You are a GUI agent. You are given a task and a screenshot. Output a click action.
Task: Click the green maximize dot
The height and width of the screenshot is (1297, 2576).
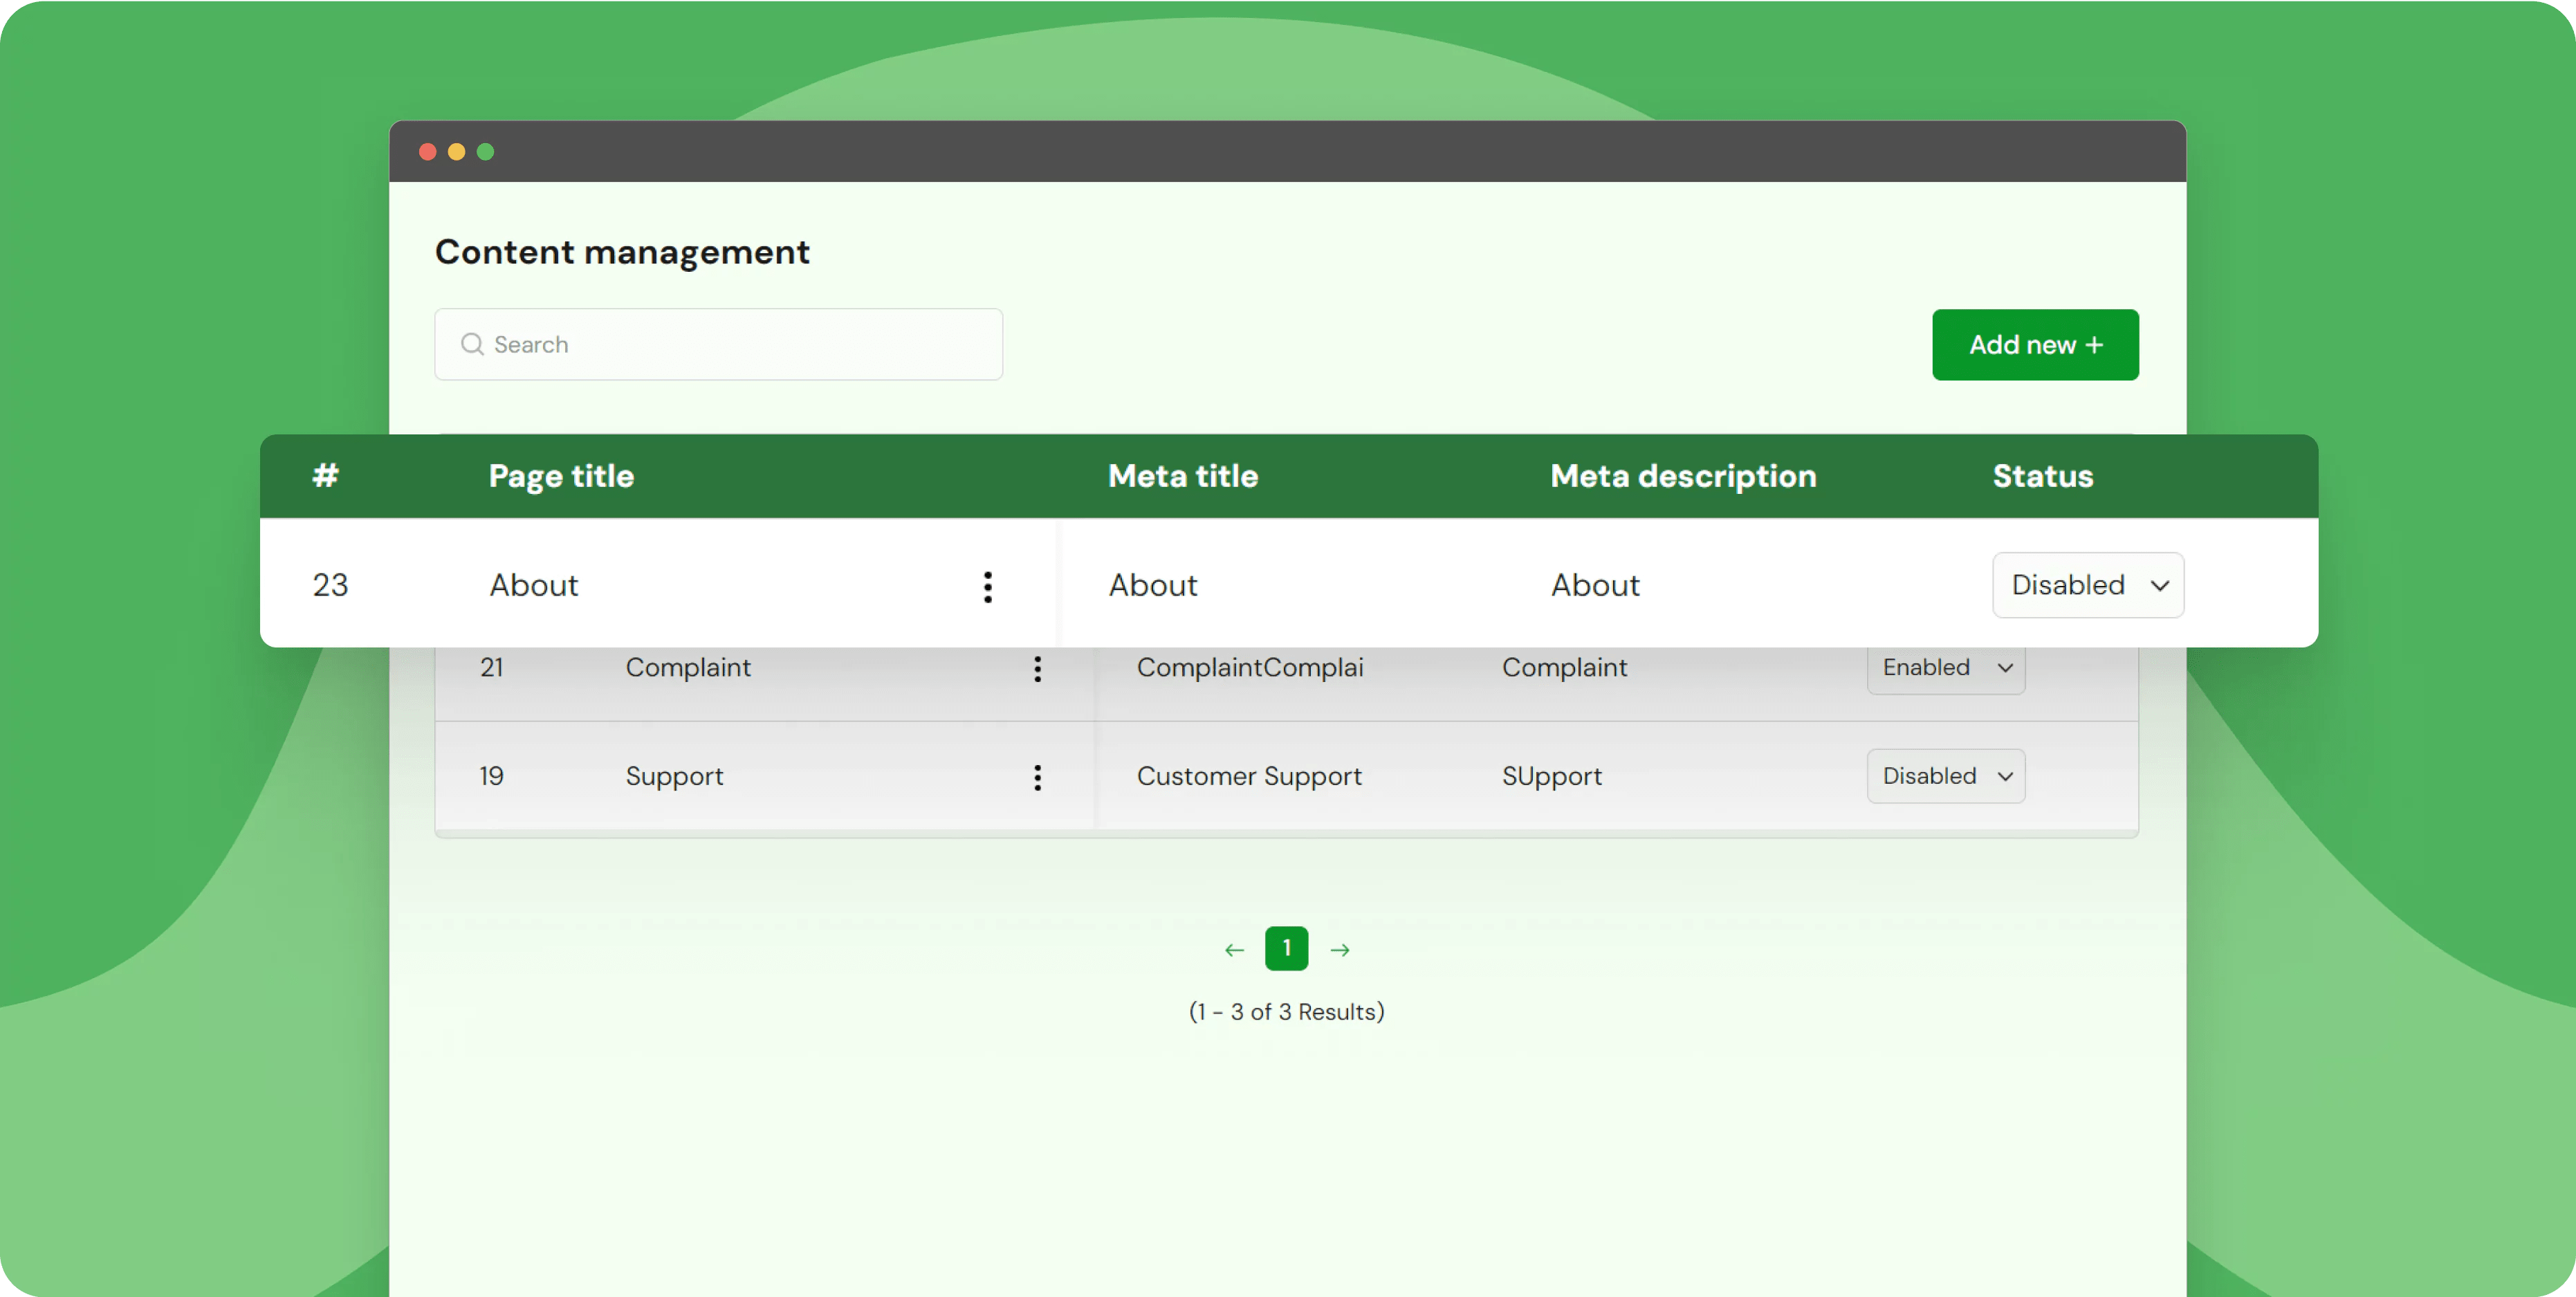click(x=486, y=152)
